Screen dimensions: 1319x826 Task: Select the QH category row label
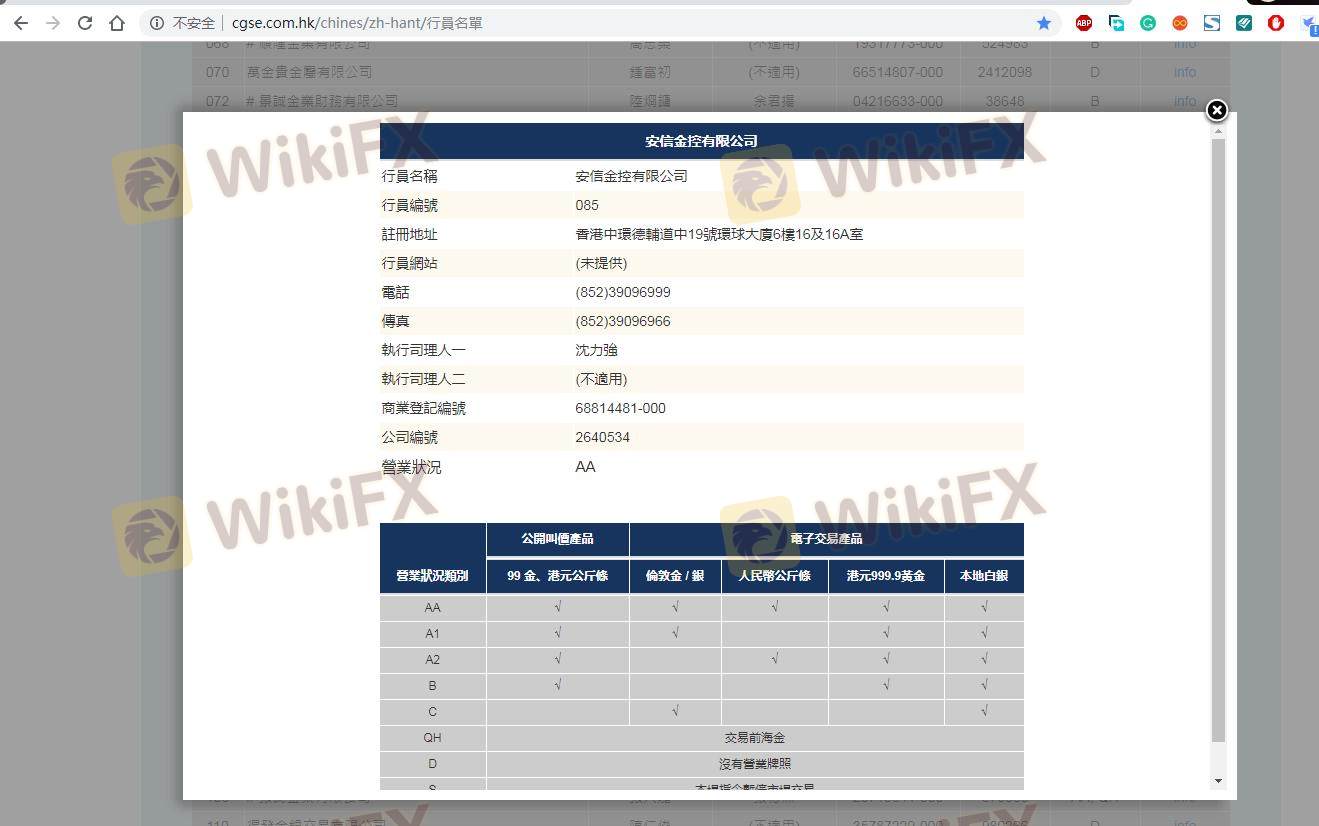click(x=432, y=737)
